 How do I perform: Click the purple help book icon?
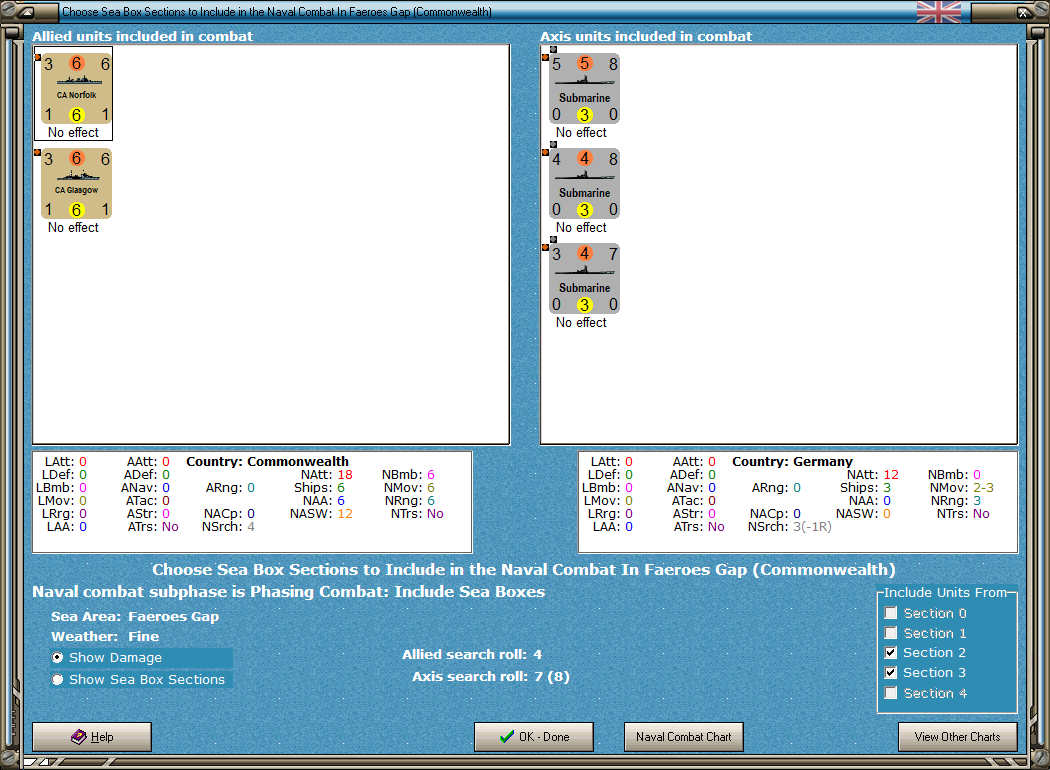(x=79, y=737)
